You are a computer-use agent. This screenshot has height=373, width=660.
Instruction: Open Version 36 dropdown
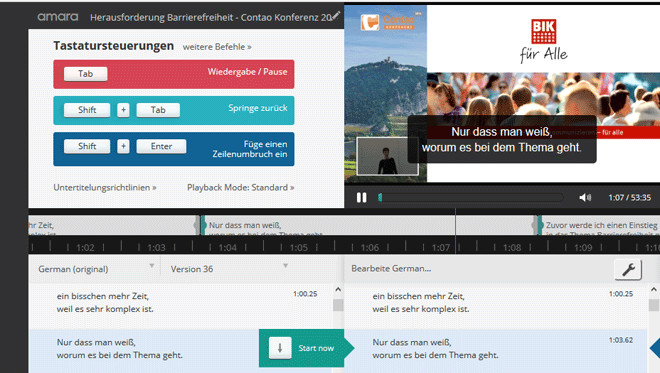pos(229,269)
